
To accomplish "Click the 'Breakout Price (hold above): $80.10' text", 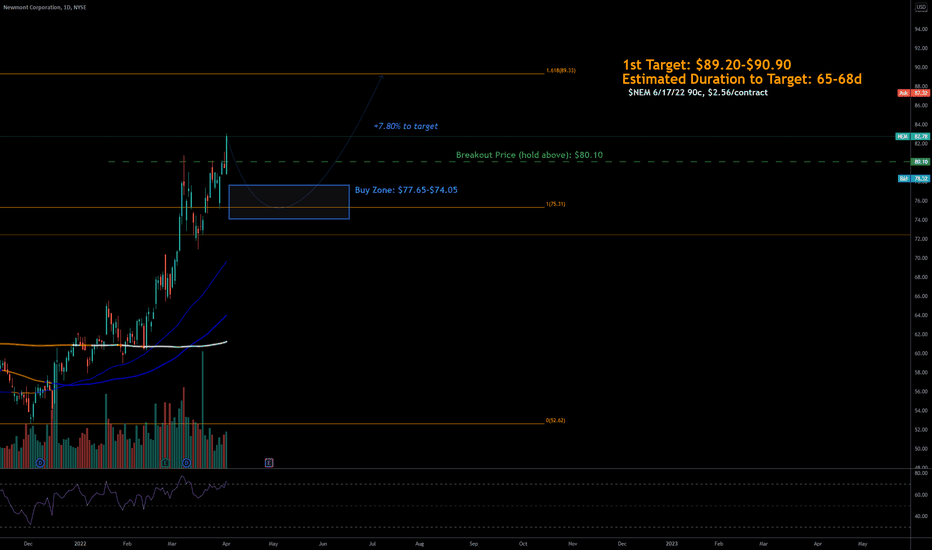I will coord(529,155).
